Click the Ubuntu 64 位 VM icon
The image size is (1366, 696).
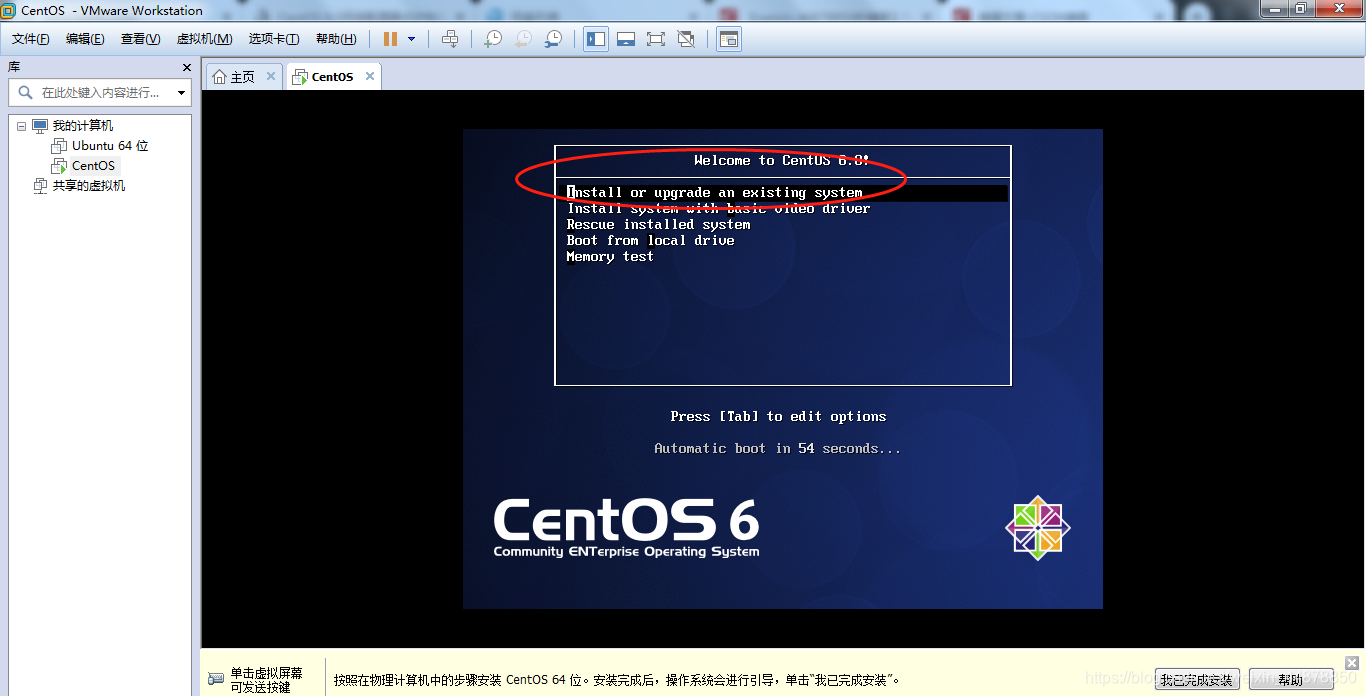pyautogui.click(x=59, y=146)
